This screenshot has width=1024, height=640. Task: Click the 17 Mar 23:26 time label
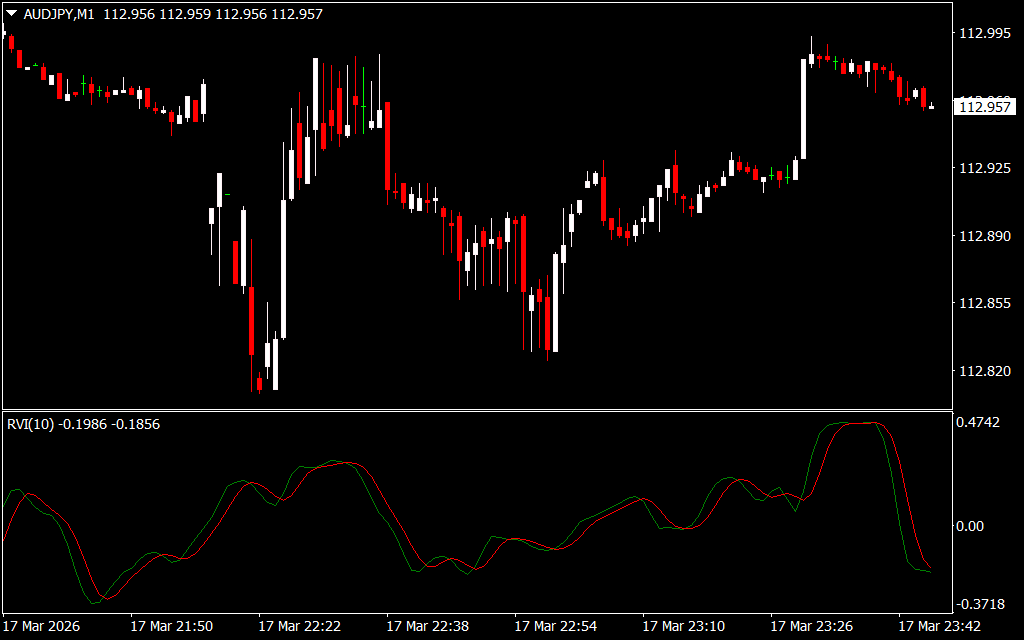click(811, 626)
